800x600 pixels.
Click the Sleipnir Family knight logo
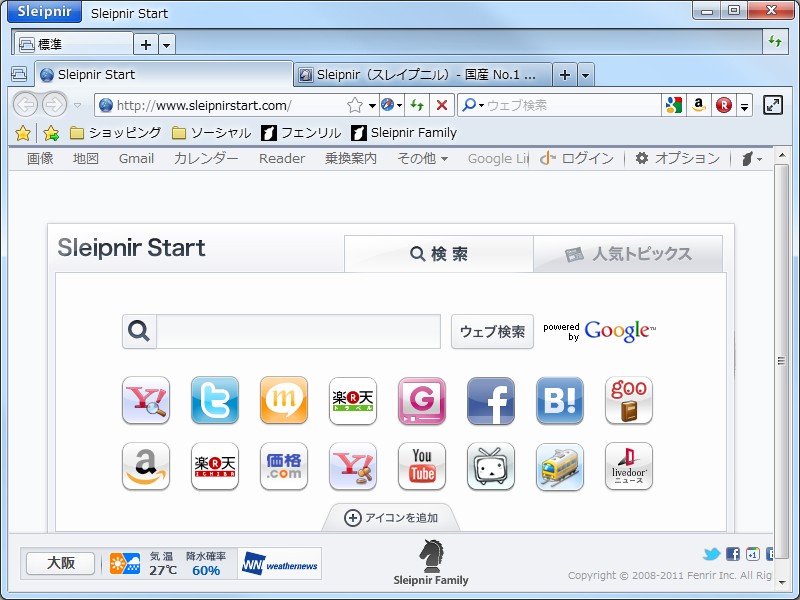(431, 558)
